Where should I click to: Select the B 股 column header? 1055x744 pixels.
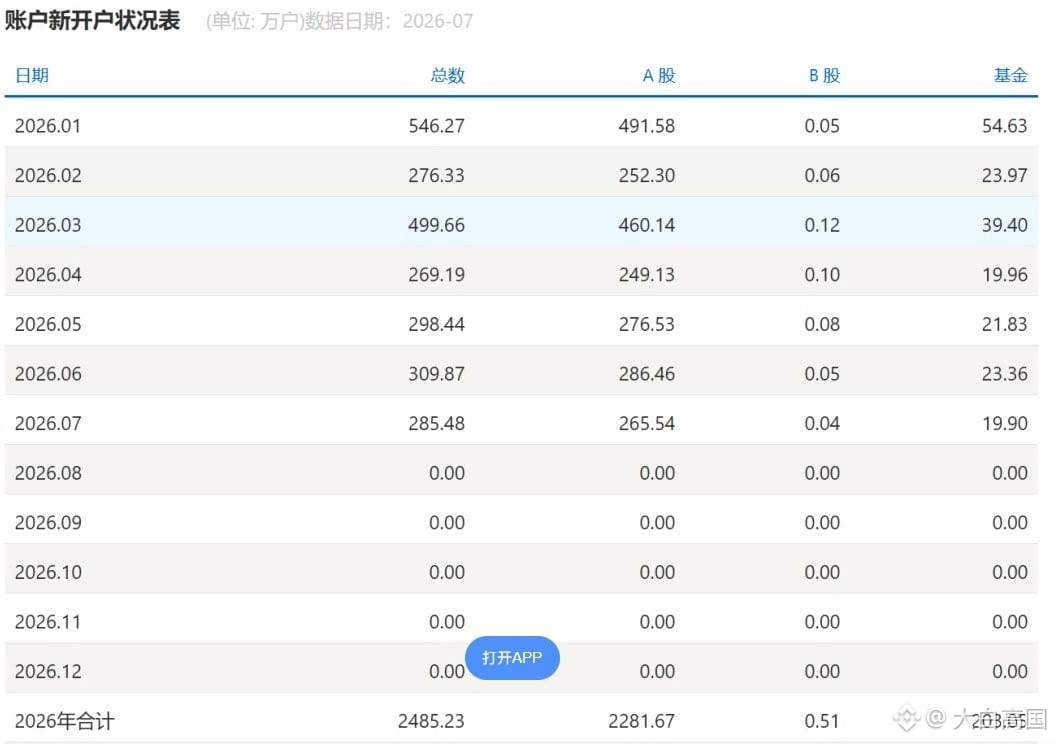tap(824, 75)
